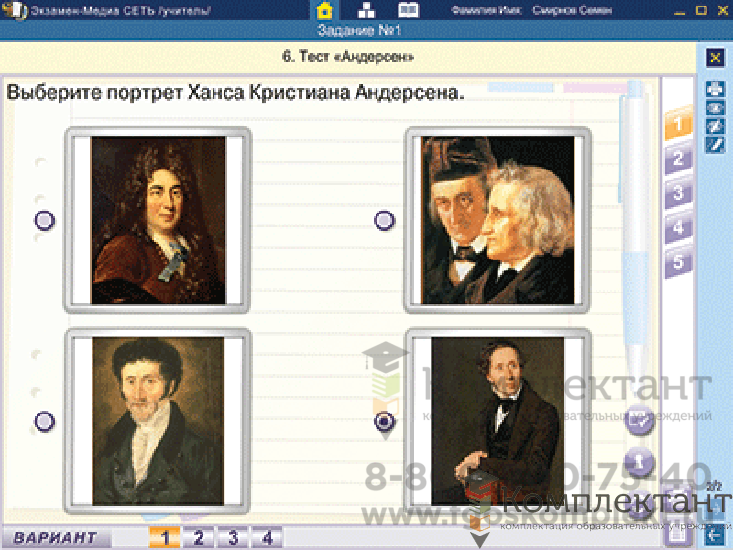Switch to variant 4 at bottom

[x=266, y=538]
